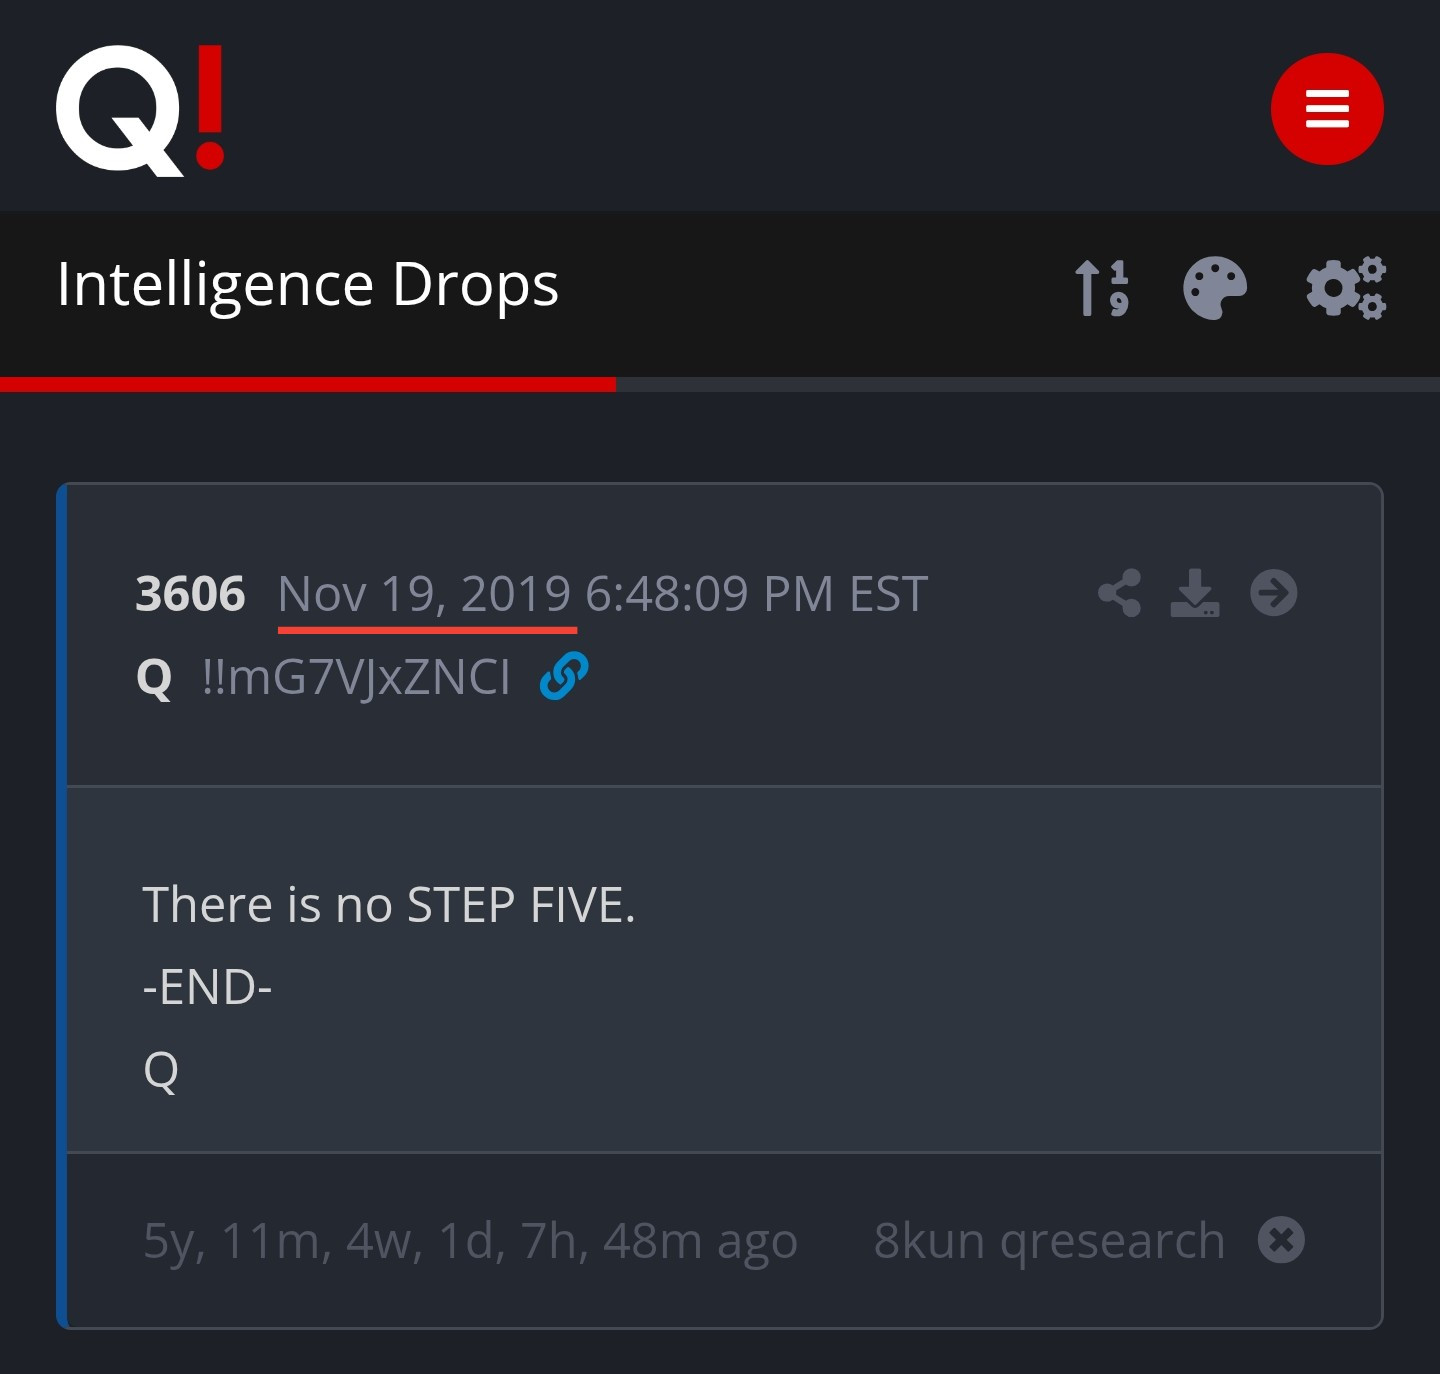The height and width of the screenshot is (1374, 1440).
Task: Go to drop using arrow icon
Action: pos(1273,593)
